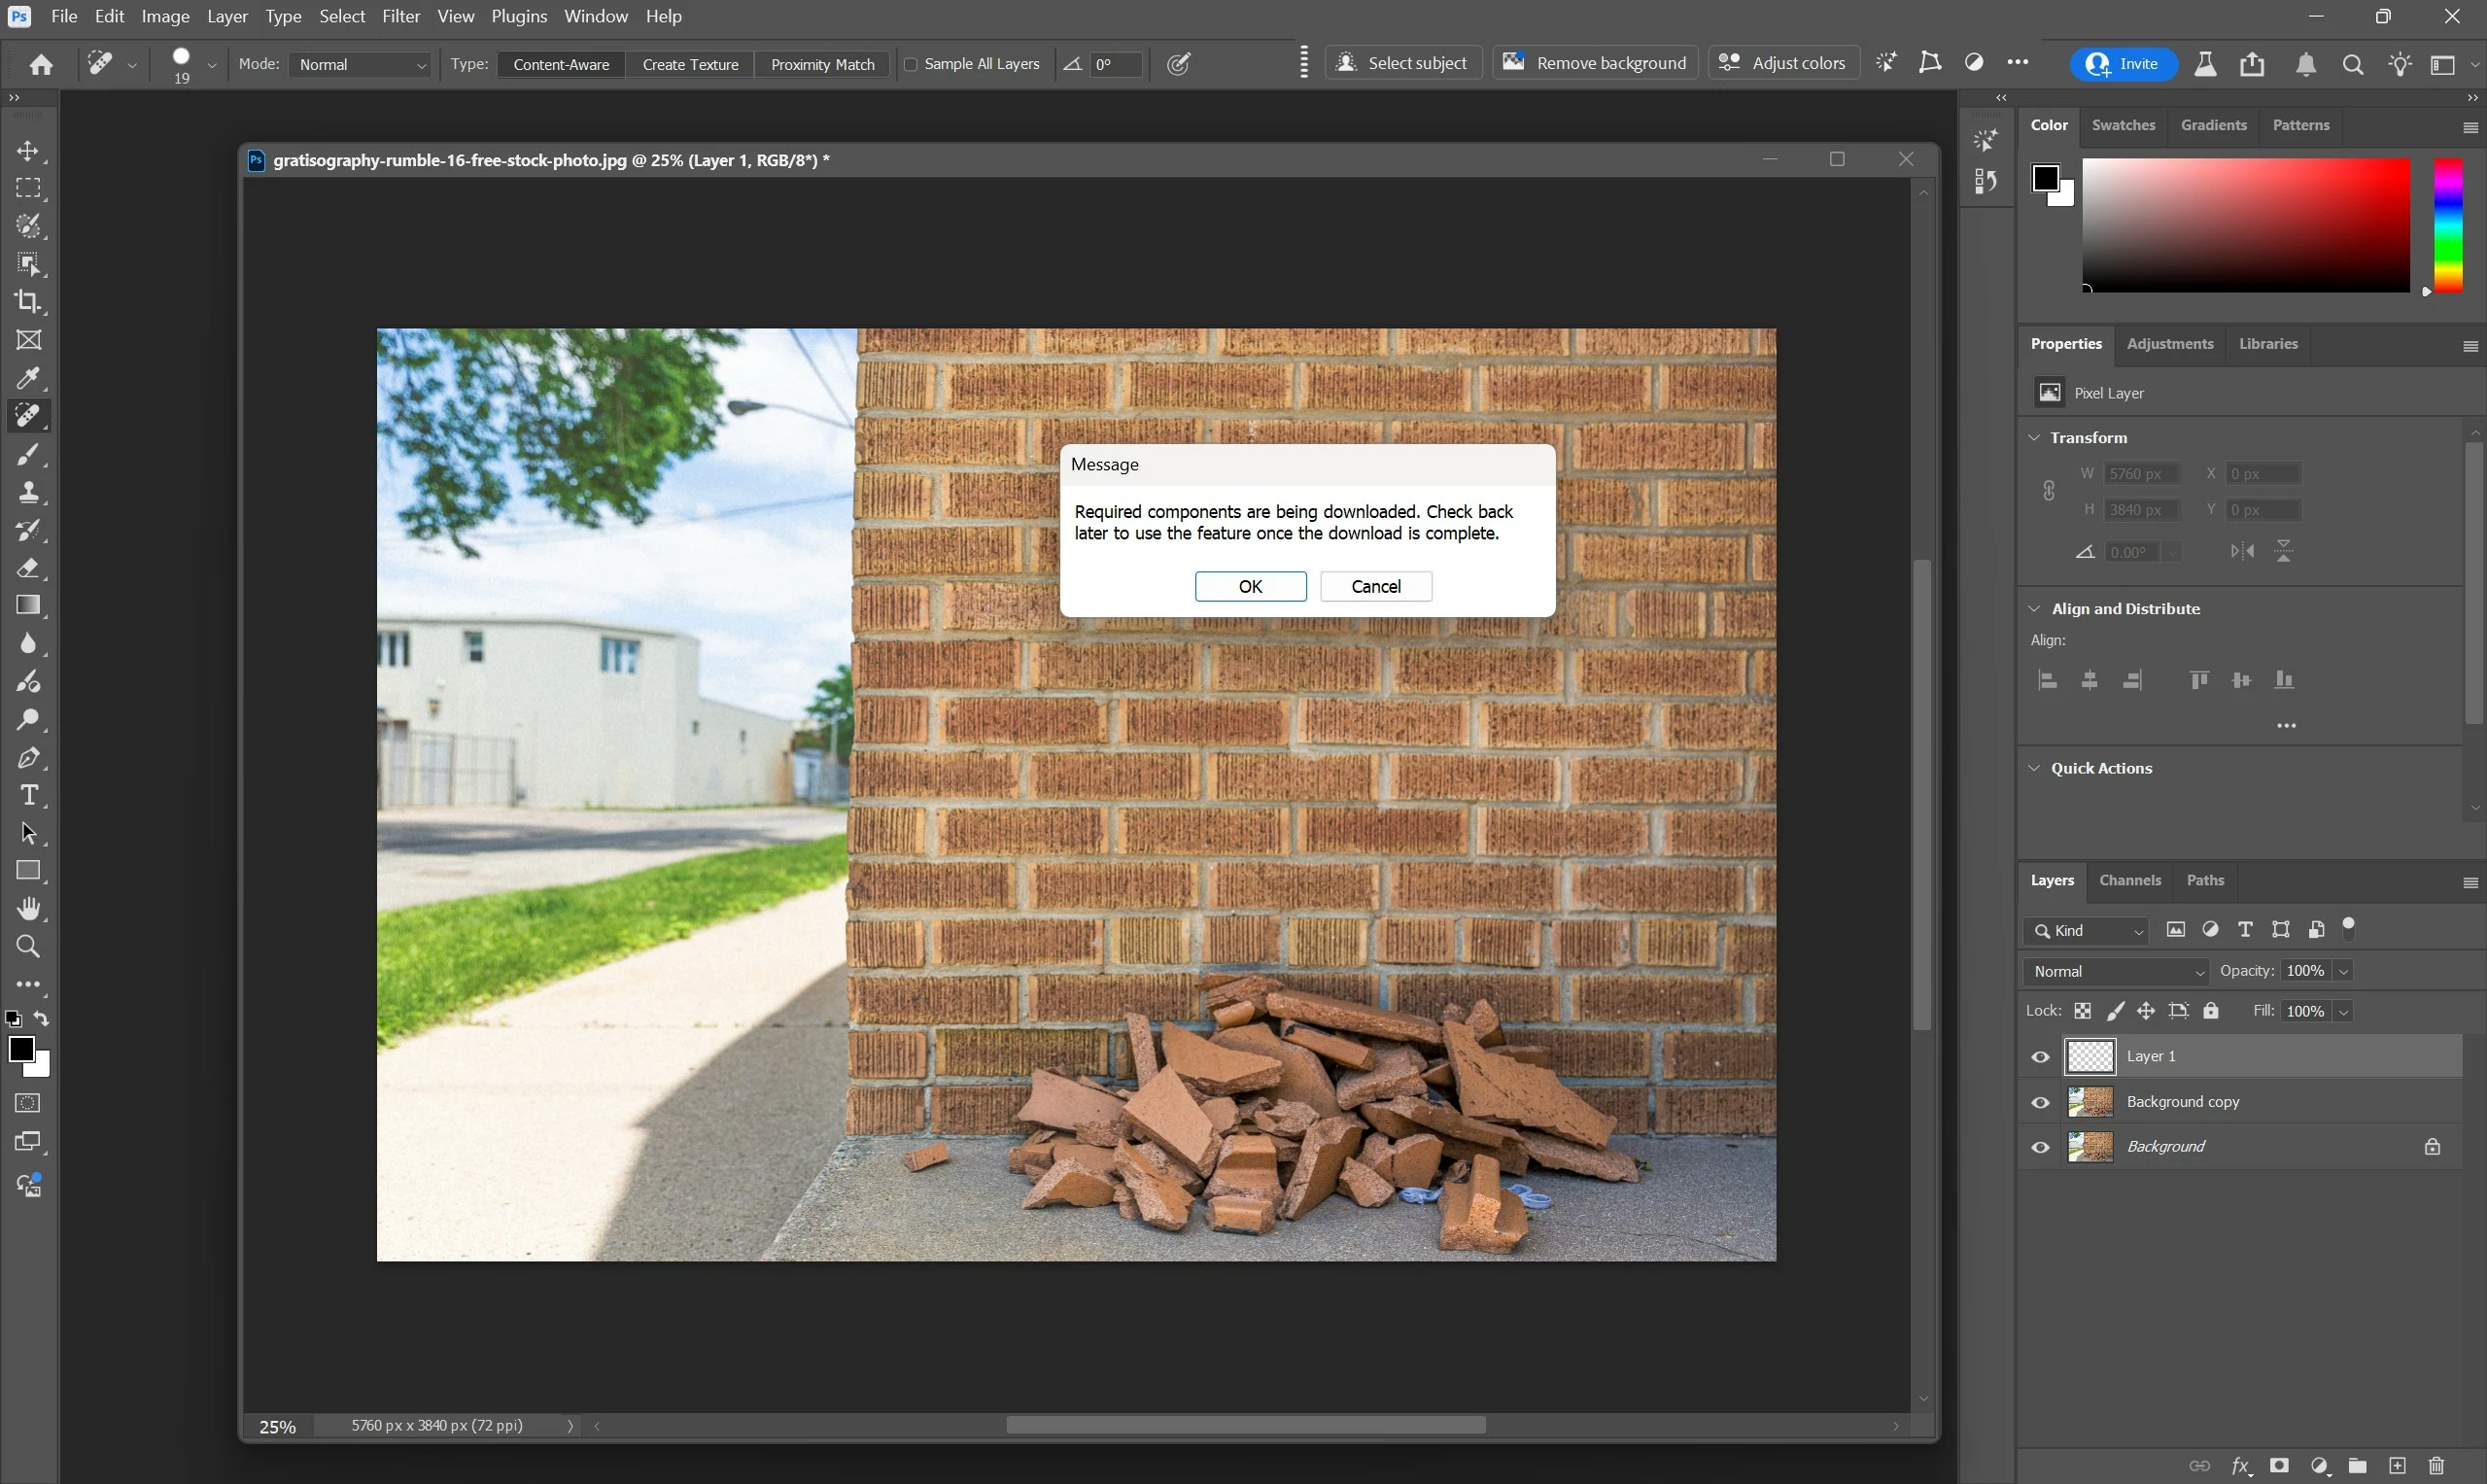Select the Eraser tool

click(x=28, y=568)
